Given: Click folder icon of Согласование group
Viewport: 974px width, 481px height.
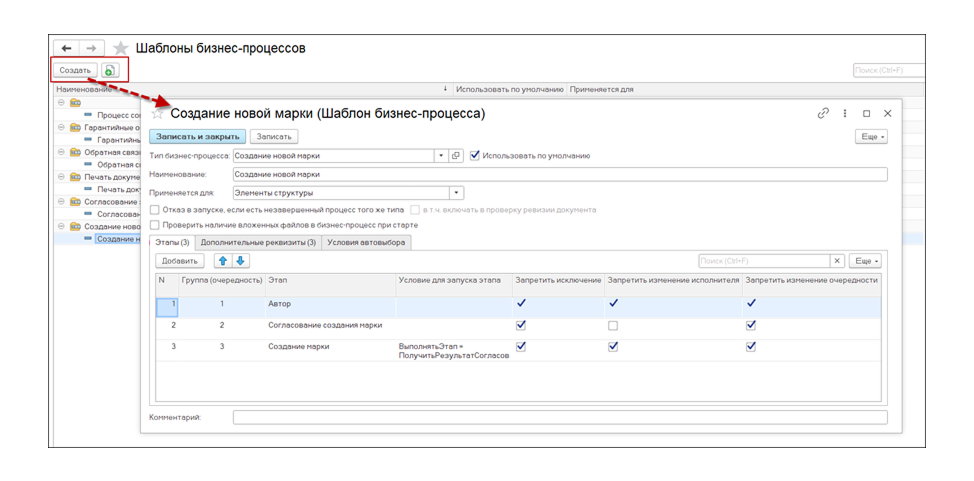Looking at the screenshot, I should [75, 201].
